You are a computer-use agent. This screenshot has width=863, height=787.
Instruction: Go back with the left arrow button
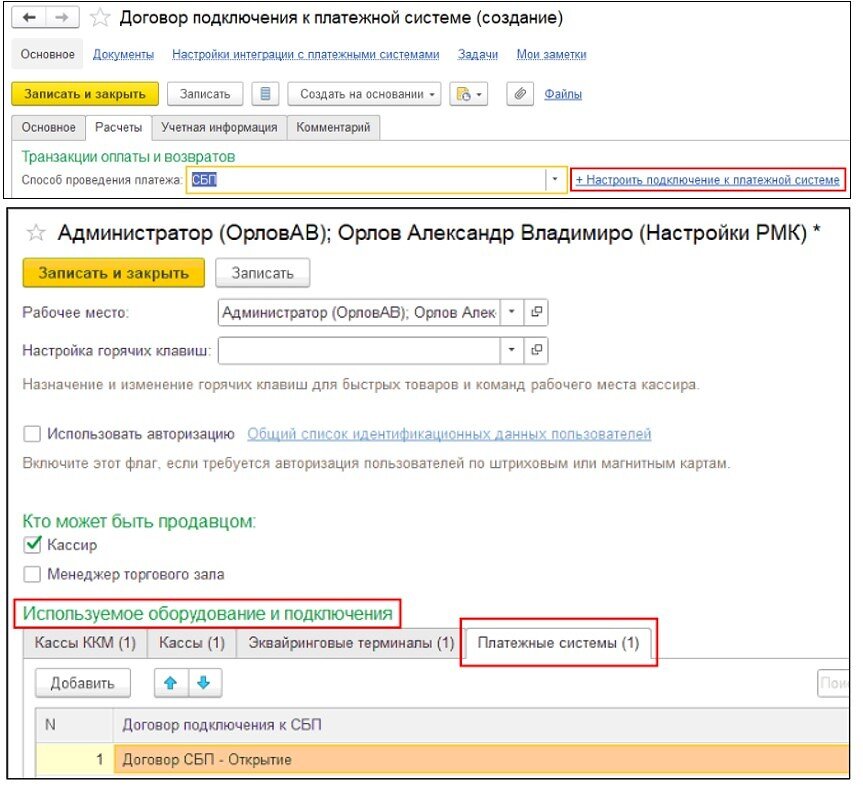pos(29,18)
